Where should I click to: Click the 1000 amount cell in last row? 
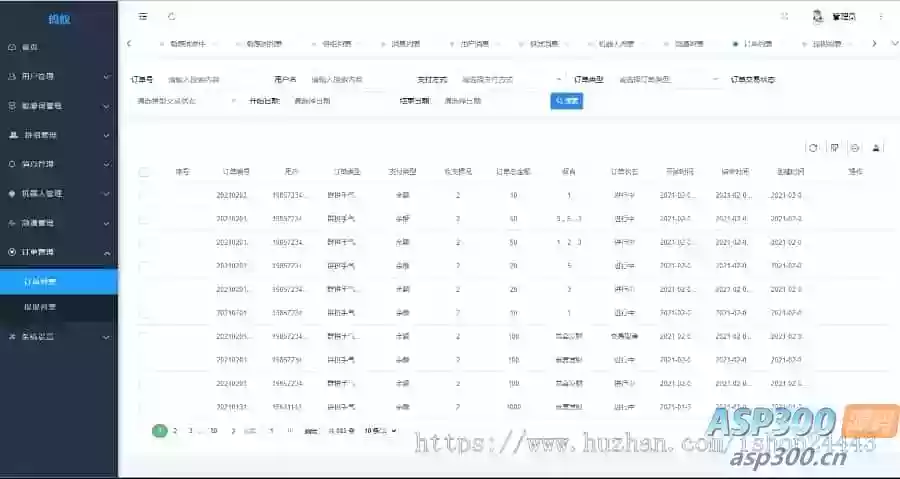click(x=514, y=407)
